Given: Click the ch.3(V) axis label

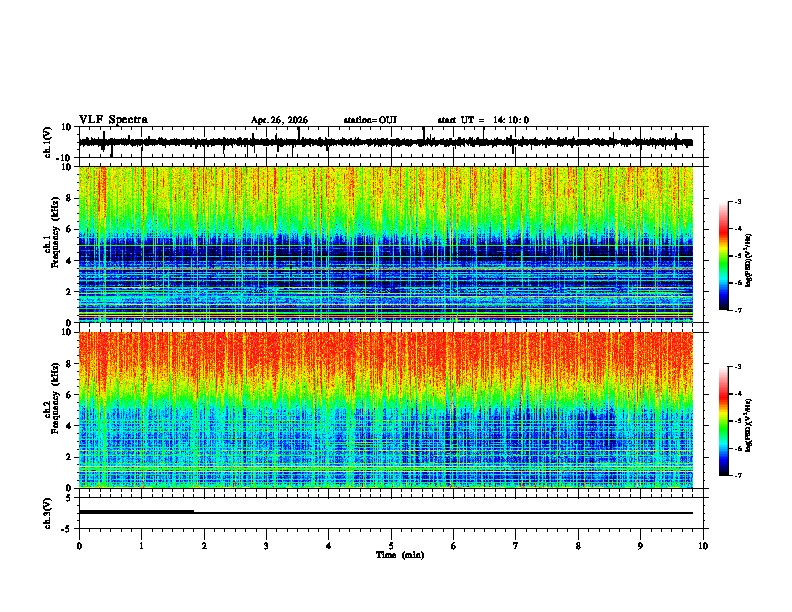Looking at the screenshot, I should [x=48, y=513].
